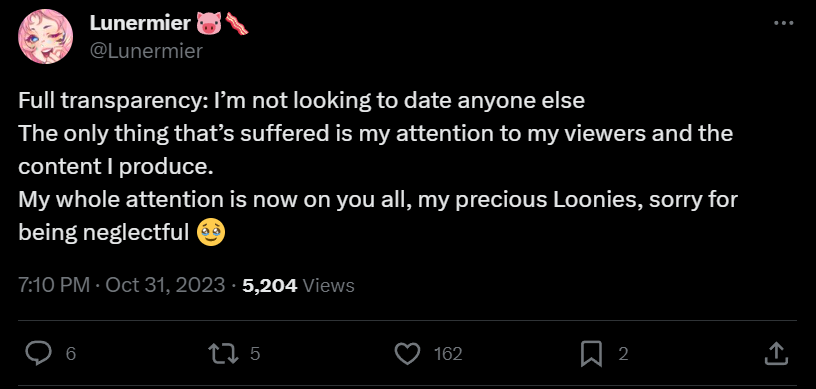Click the bacon emoji beside the name
816x389 pixels.
[236, 24]
